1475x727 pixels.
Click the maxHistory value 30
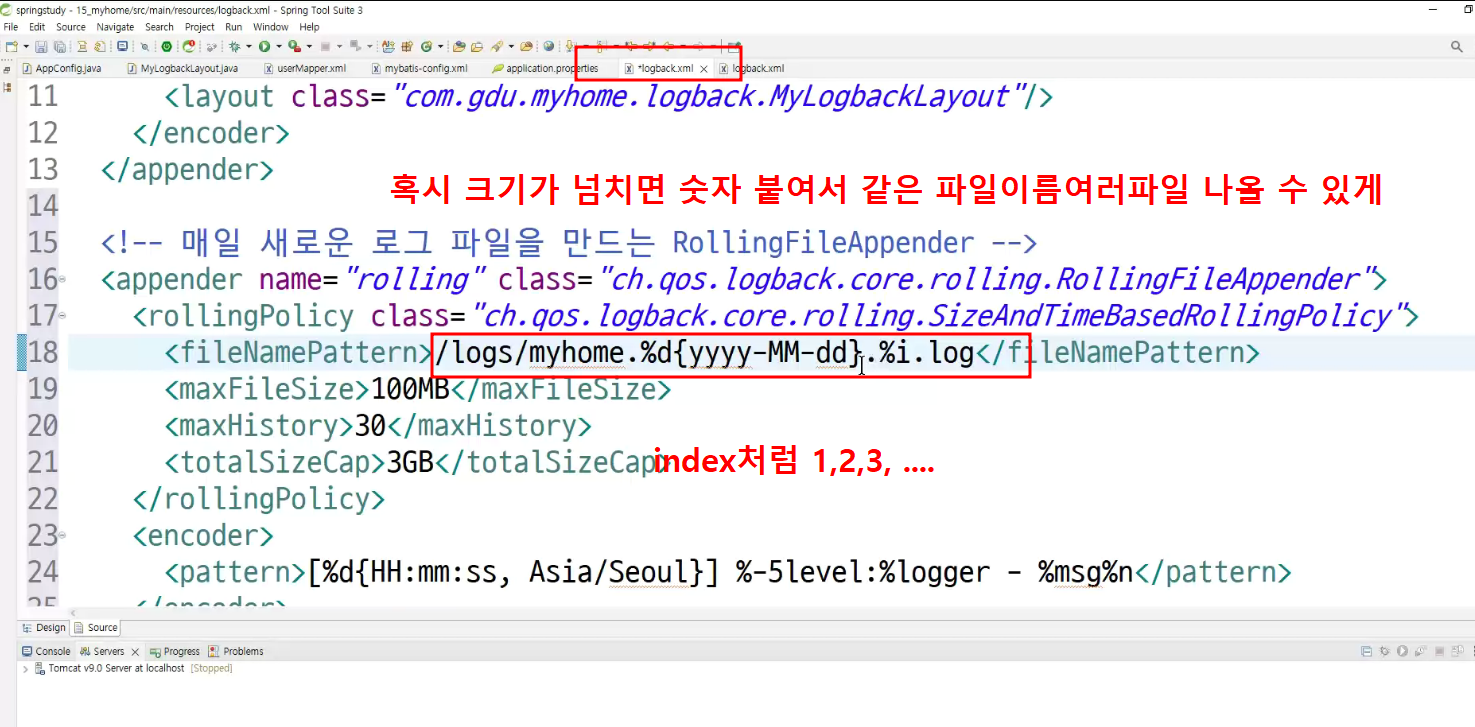pyautogui.click(x=370, y=426)
